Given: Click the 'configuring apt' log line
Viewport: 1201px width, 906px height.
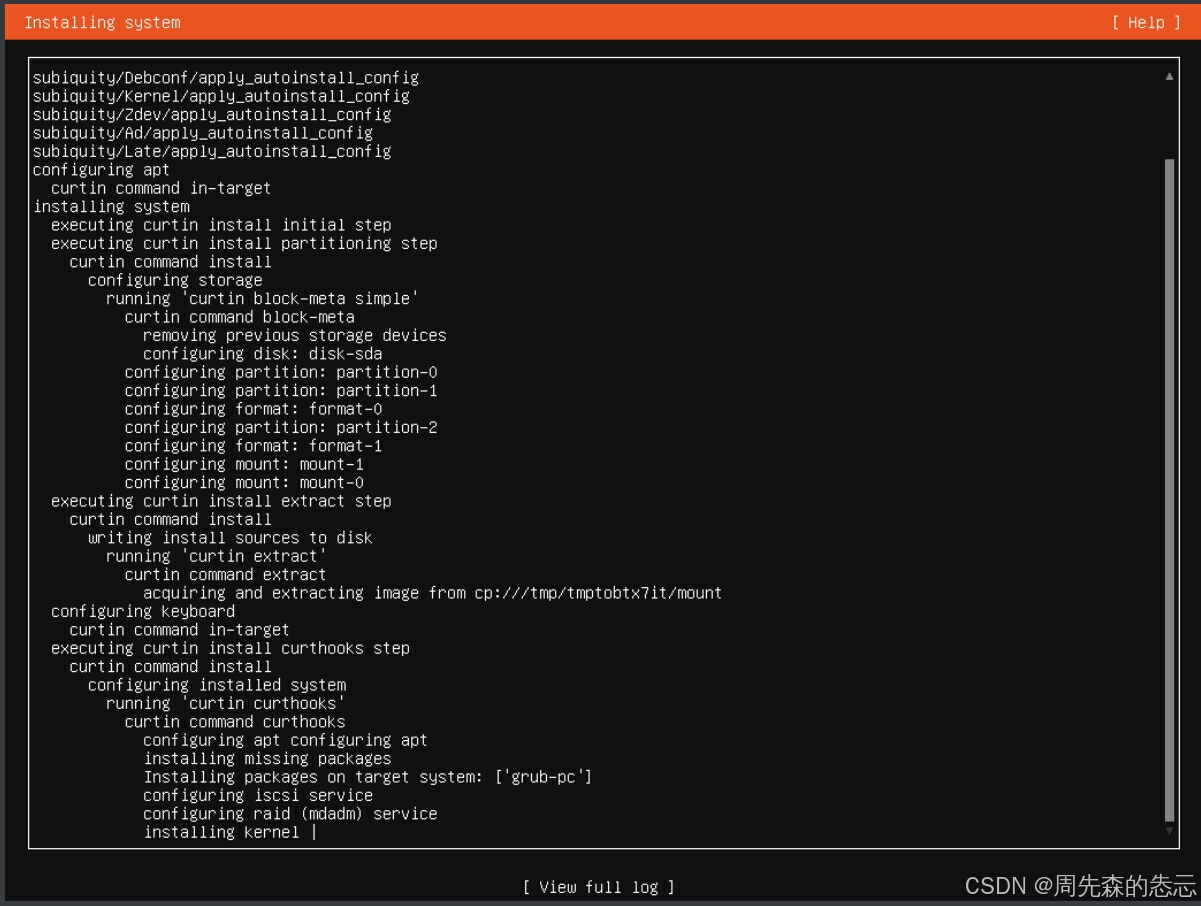Looking at the screenshot, I should click(101, 170).
